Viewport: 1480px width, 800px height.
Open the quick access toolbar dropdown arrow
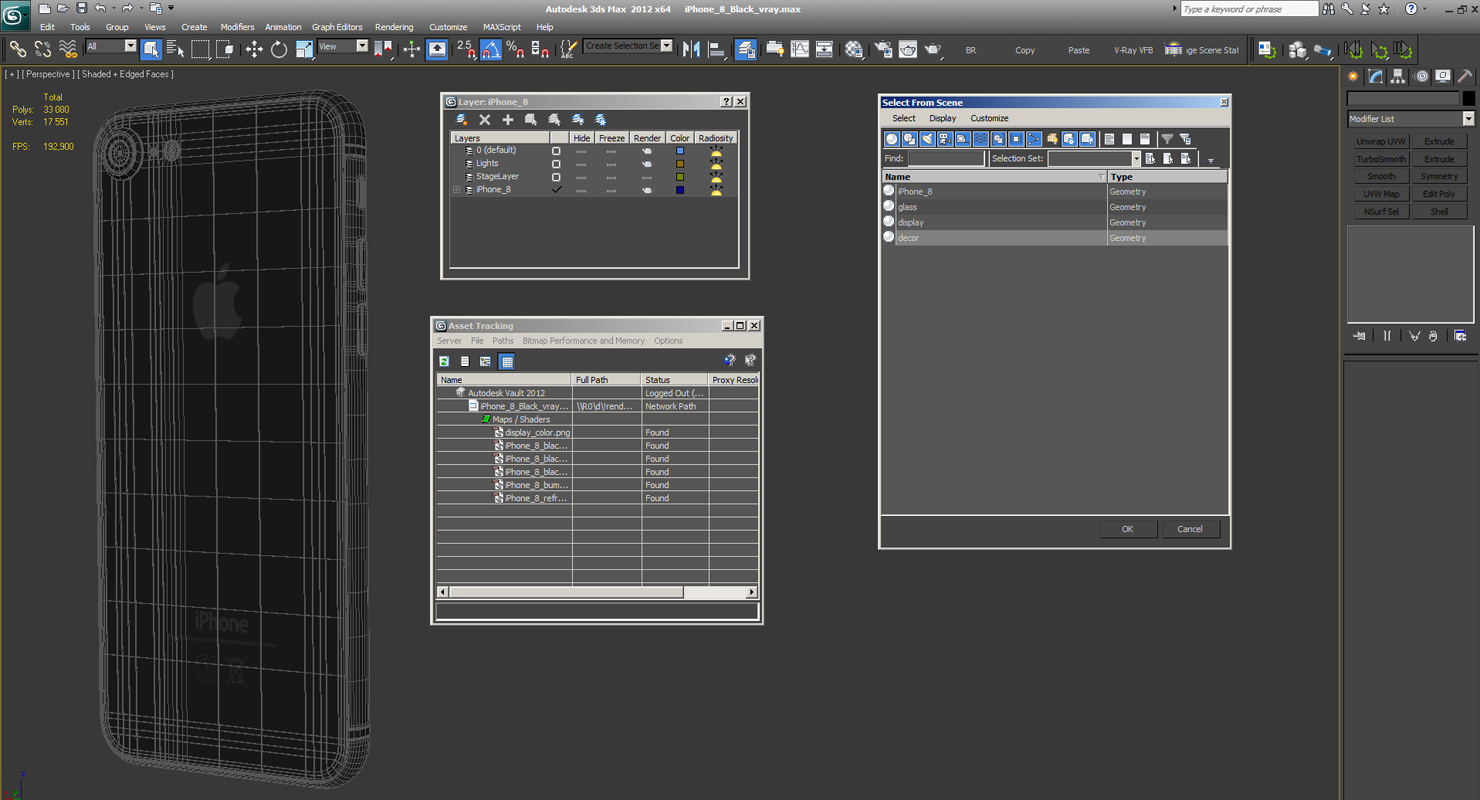[x=171, y=8]
